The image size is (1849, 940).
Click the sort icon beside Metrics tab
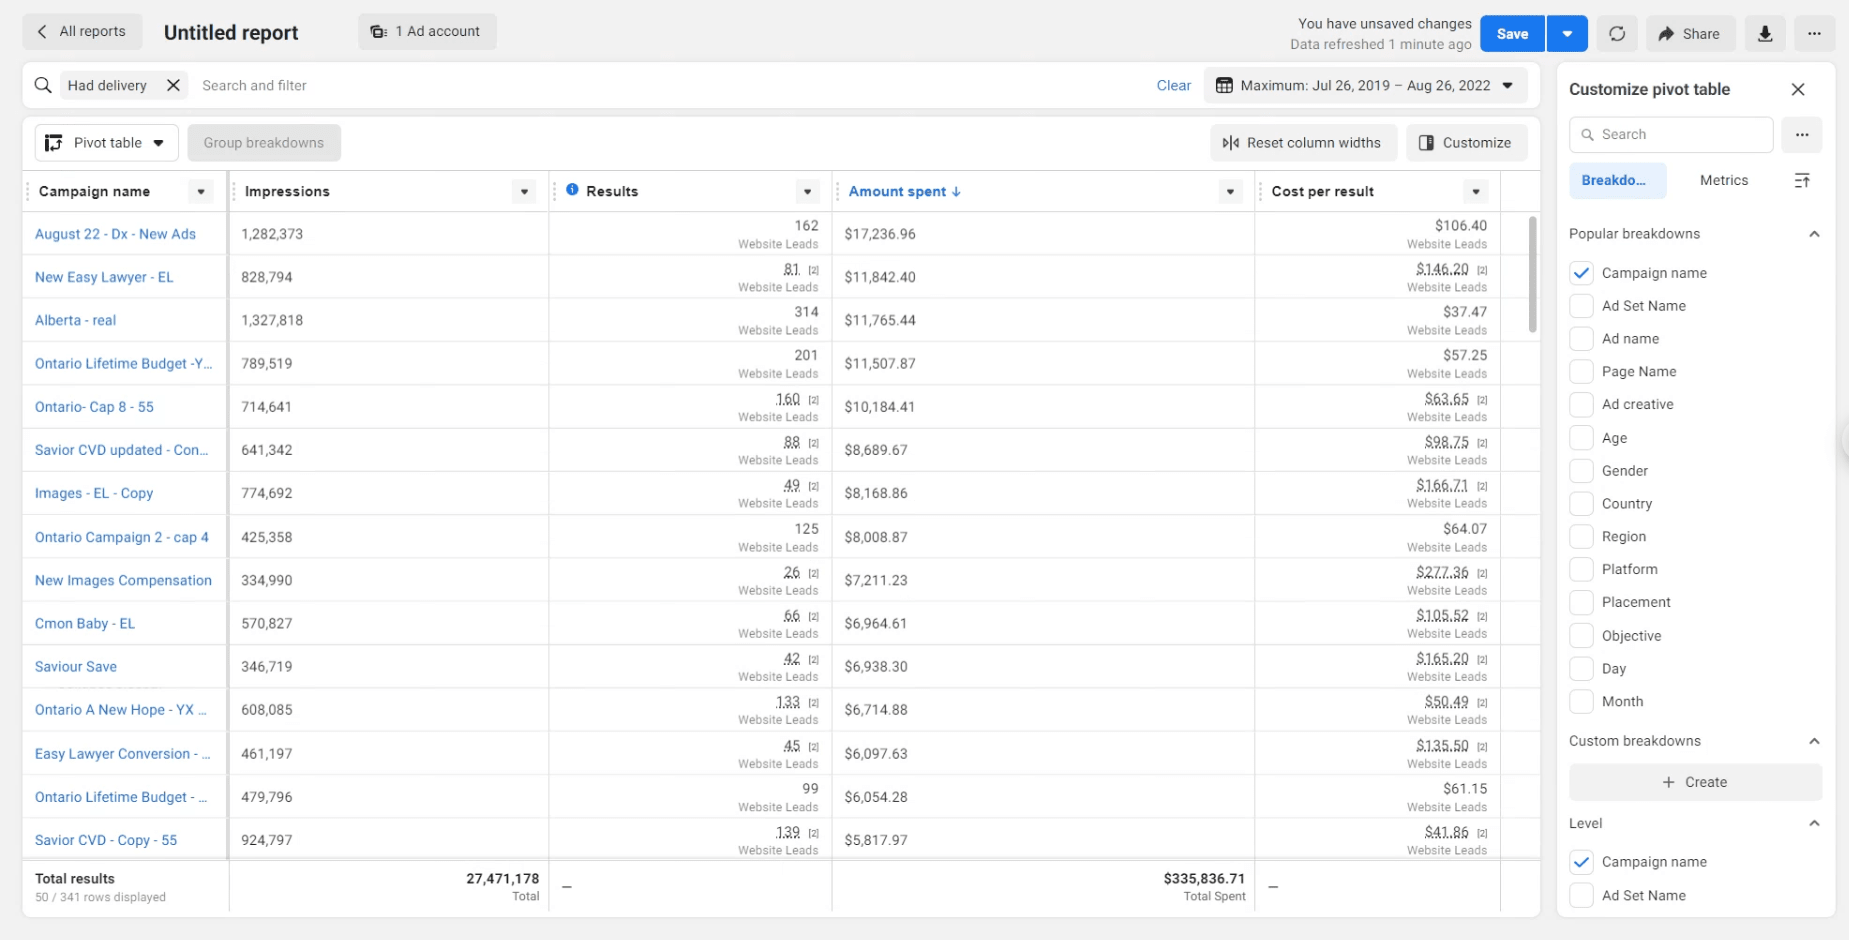(x=1801, y=181)
